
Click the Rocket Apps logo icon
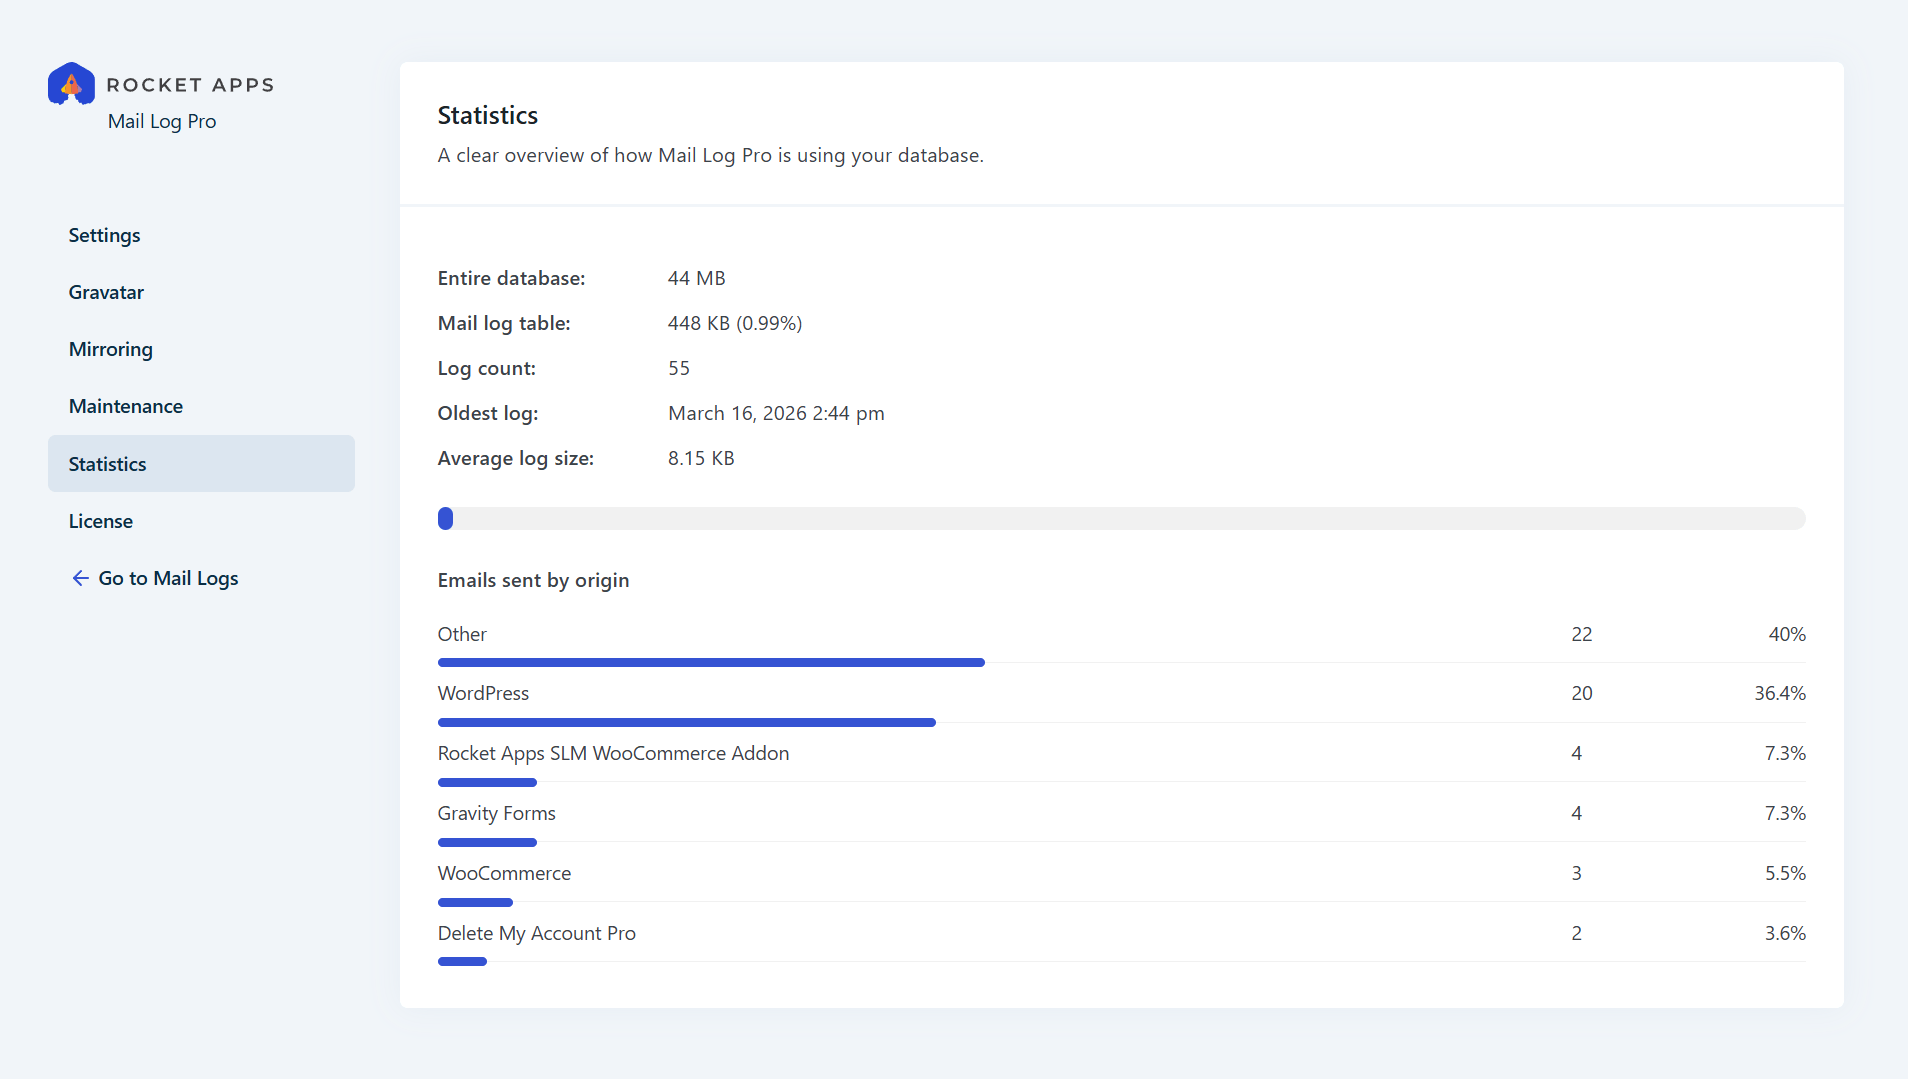tap(71, 84)
